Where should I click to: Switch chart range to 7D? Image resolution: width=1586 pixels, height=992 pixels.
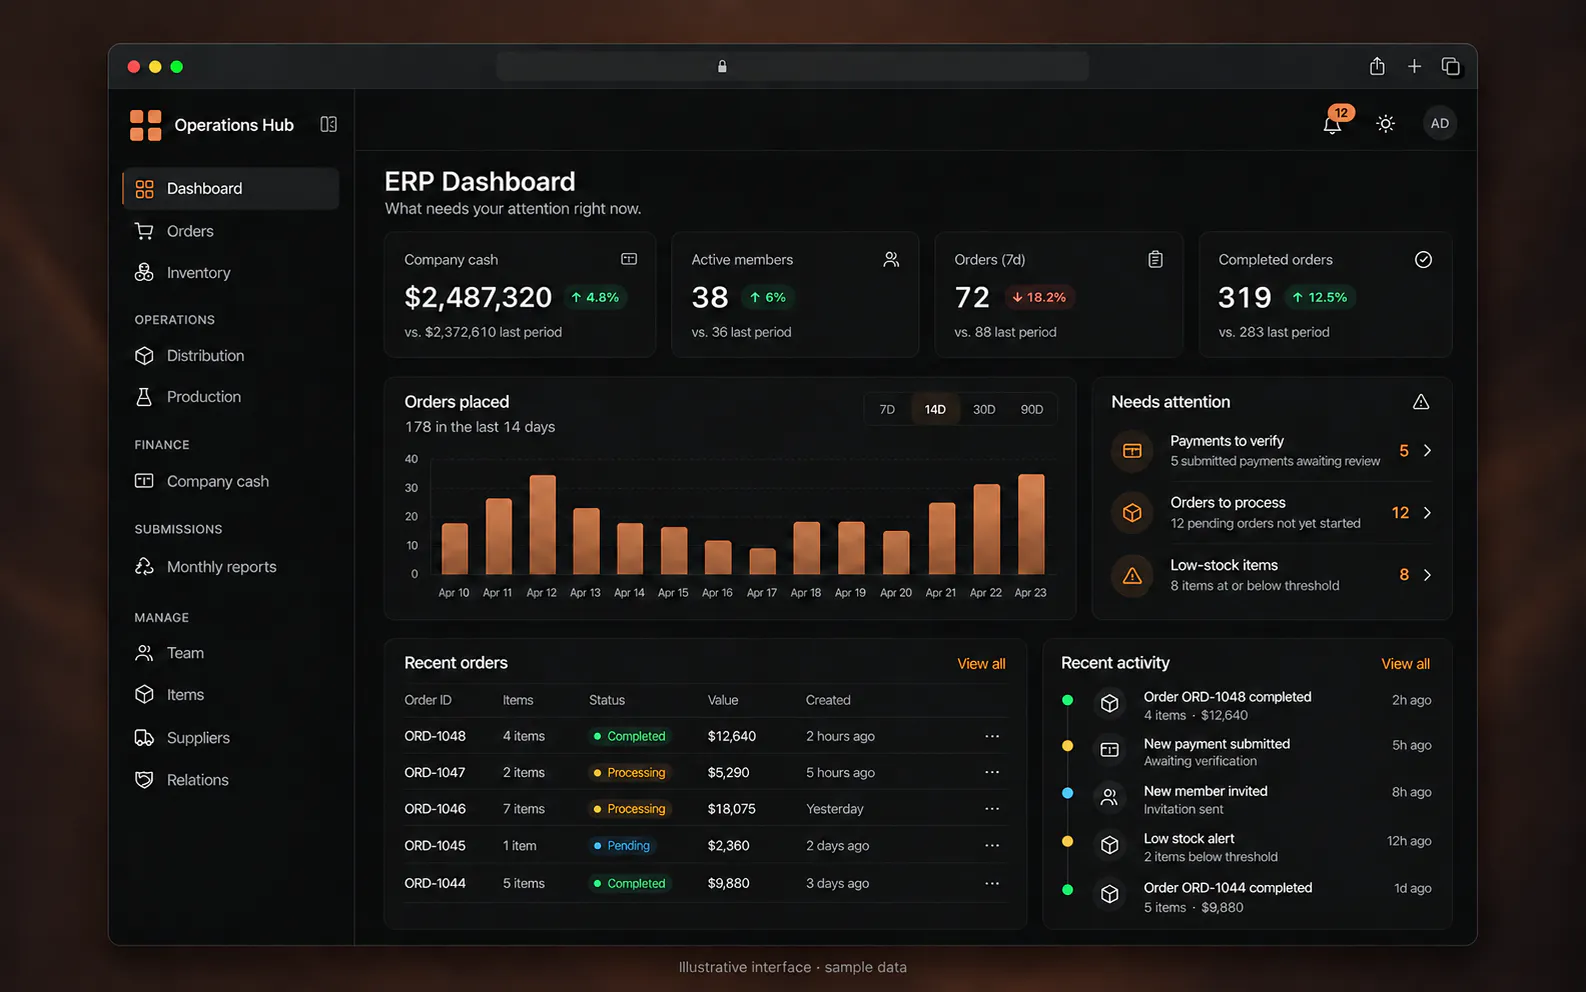pos(887,409)
